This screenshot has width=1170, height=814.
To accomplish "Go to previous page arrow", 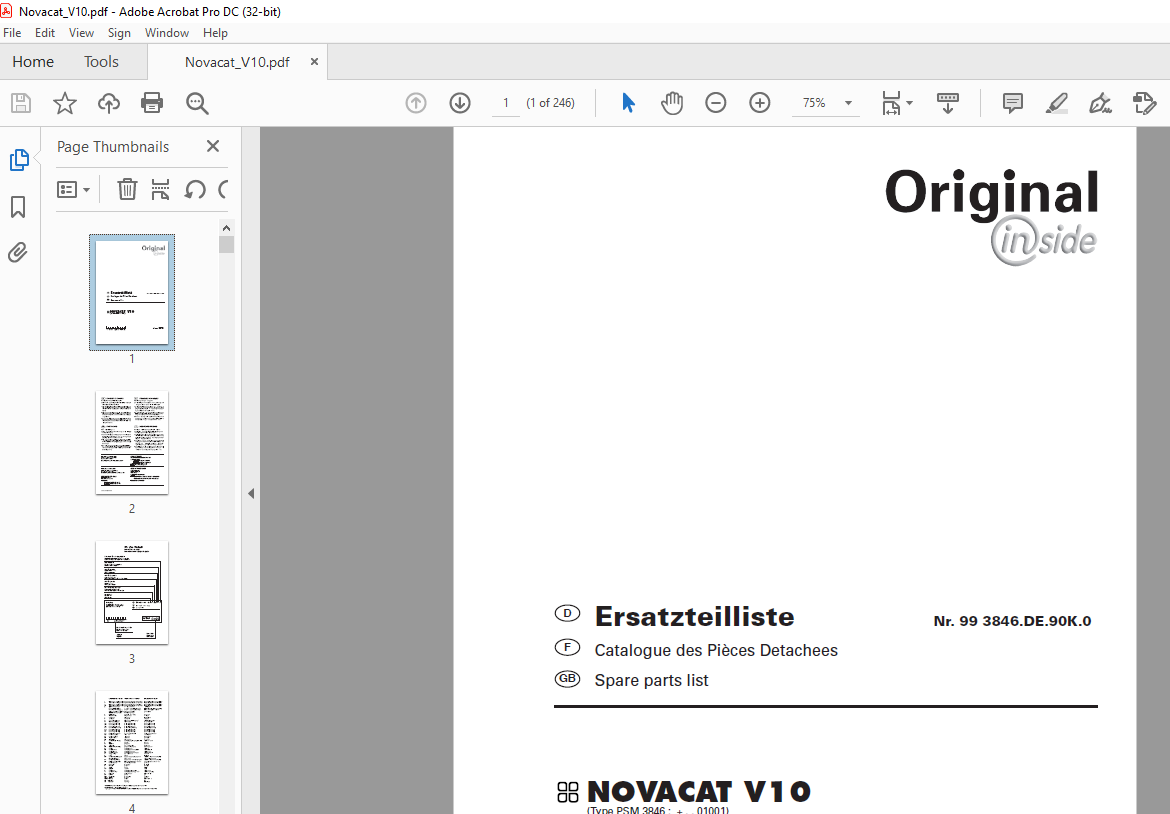I will tap(416, 103).
